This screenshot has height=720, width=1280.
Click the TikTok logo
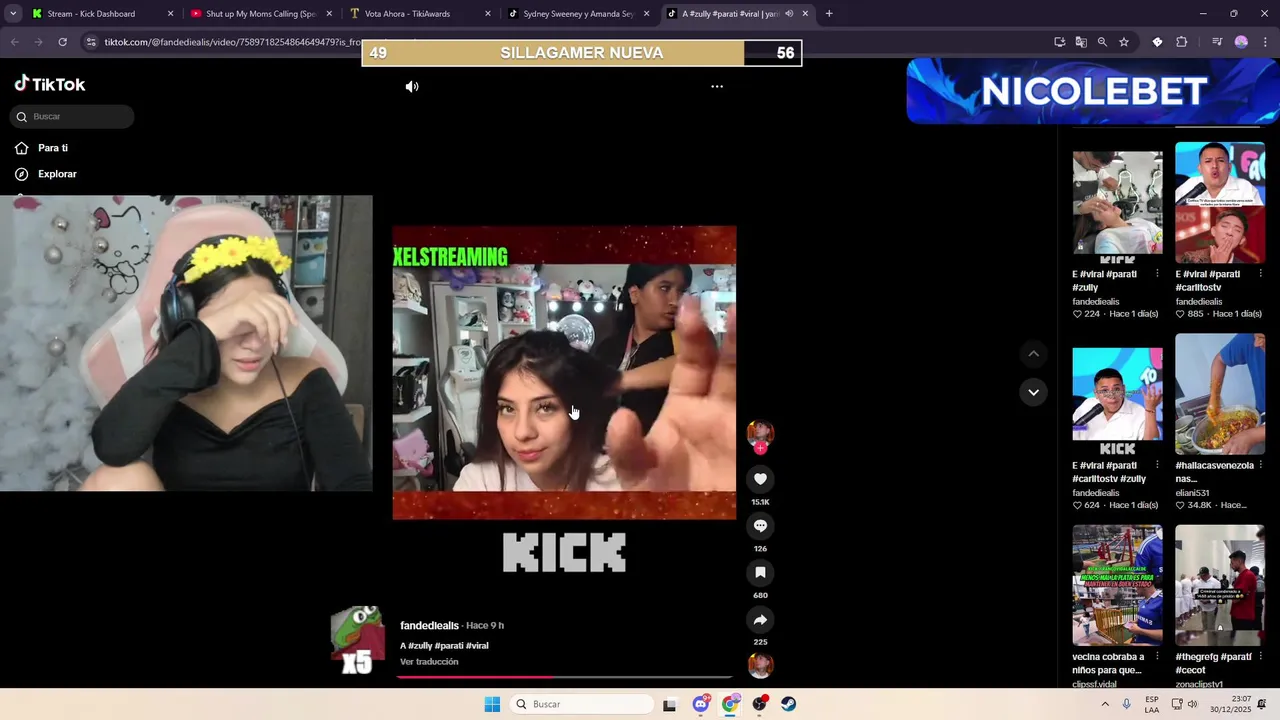pos(50,84)
